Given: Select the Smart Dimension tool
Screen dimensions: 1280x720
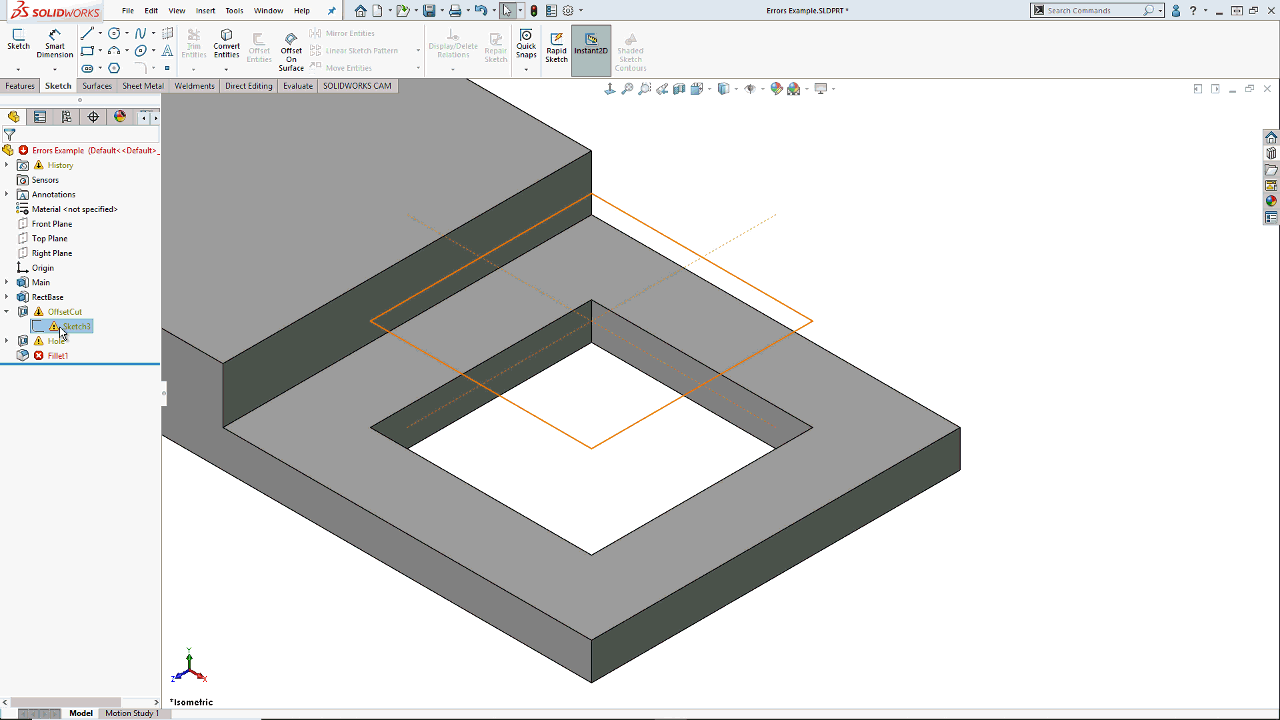Looking at the screenshot, I should [x=54, y=43].
